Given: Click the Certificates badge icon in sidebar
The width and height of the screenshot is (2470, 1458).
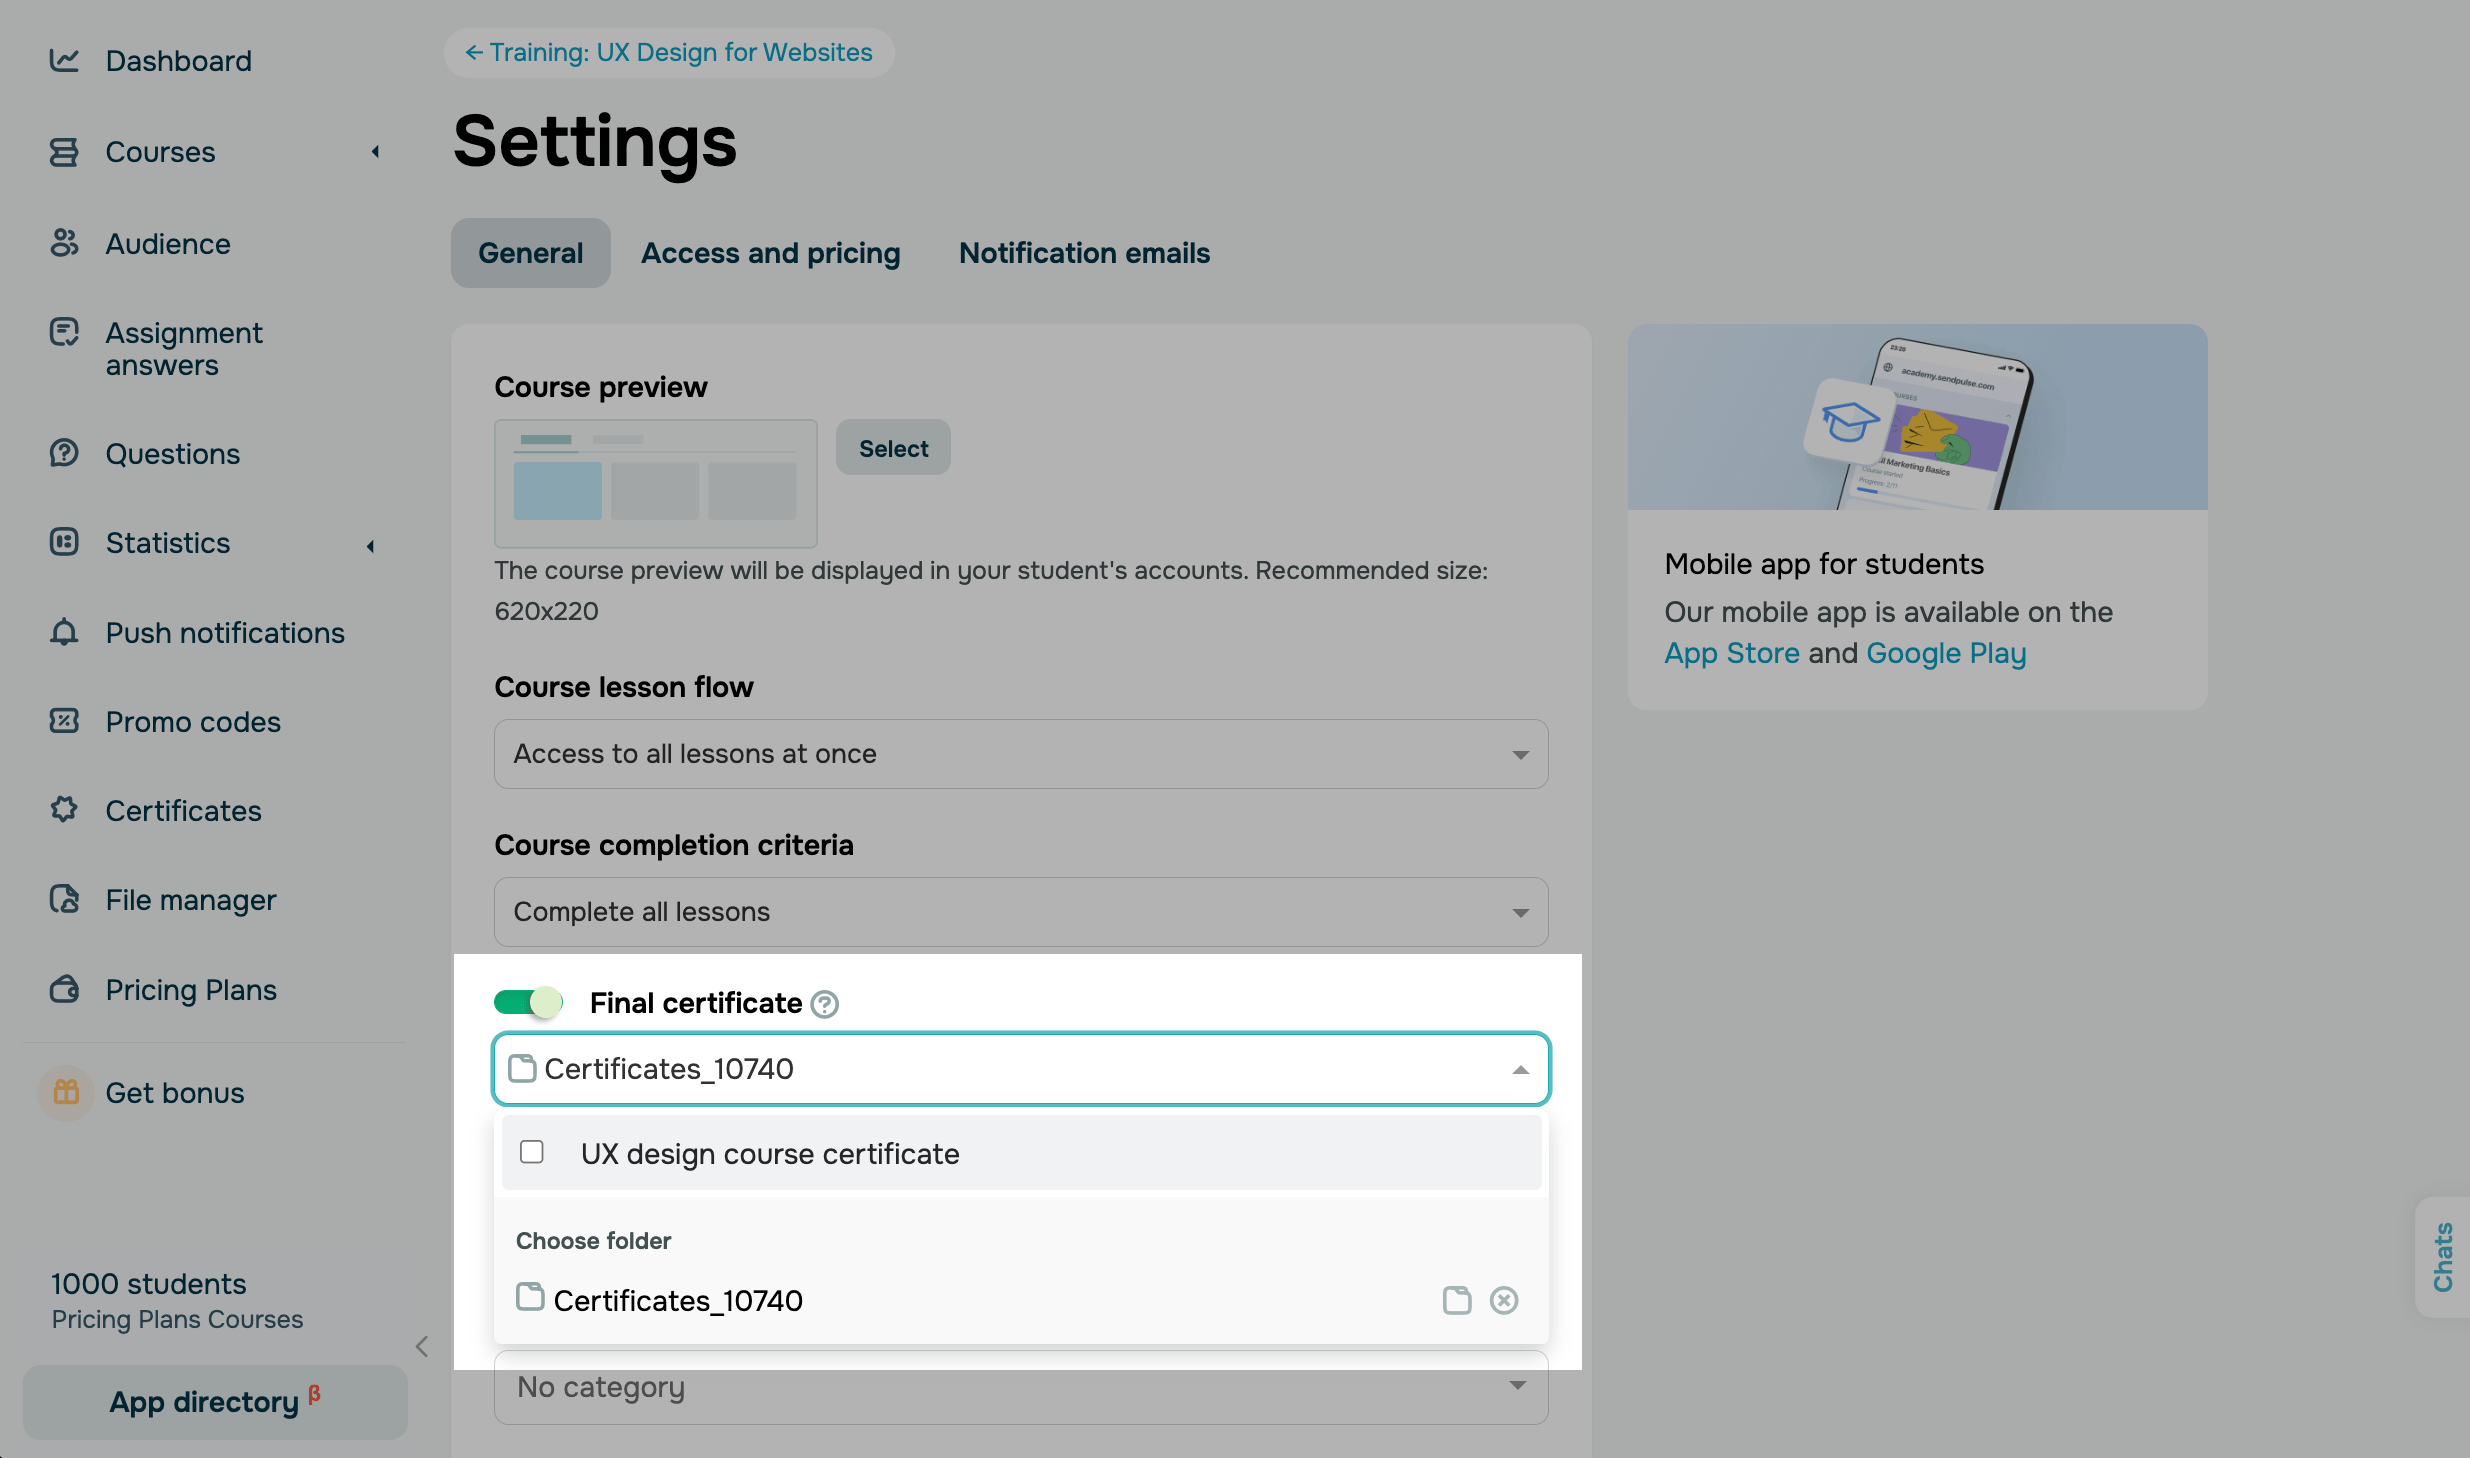Looking at the screenshot, I should (64, 810).
